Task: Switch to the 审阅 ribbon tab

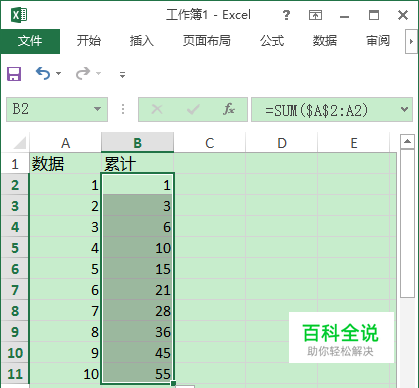Action: click(x=378, y=41)
